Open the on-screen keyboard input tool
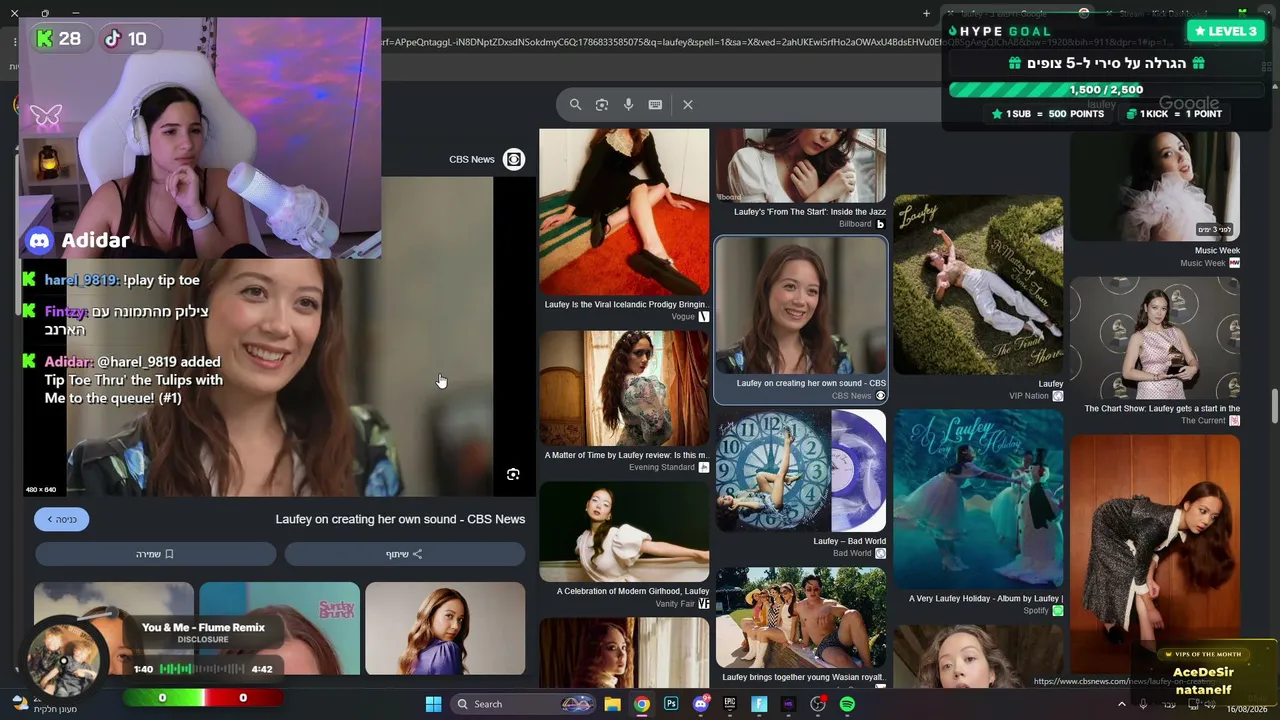 point(655,104)
